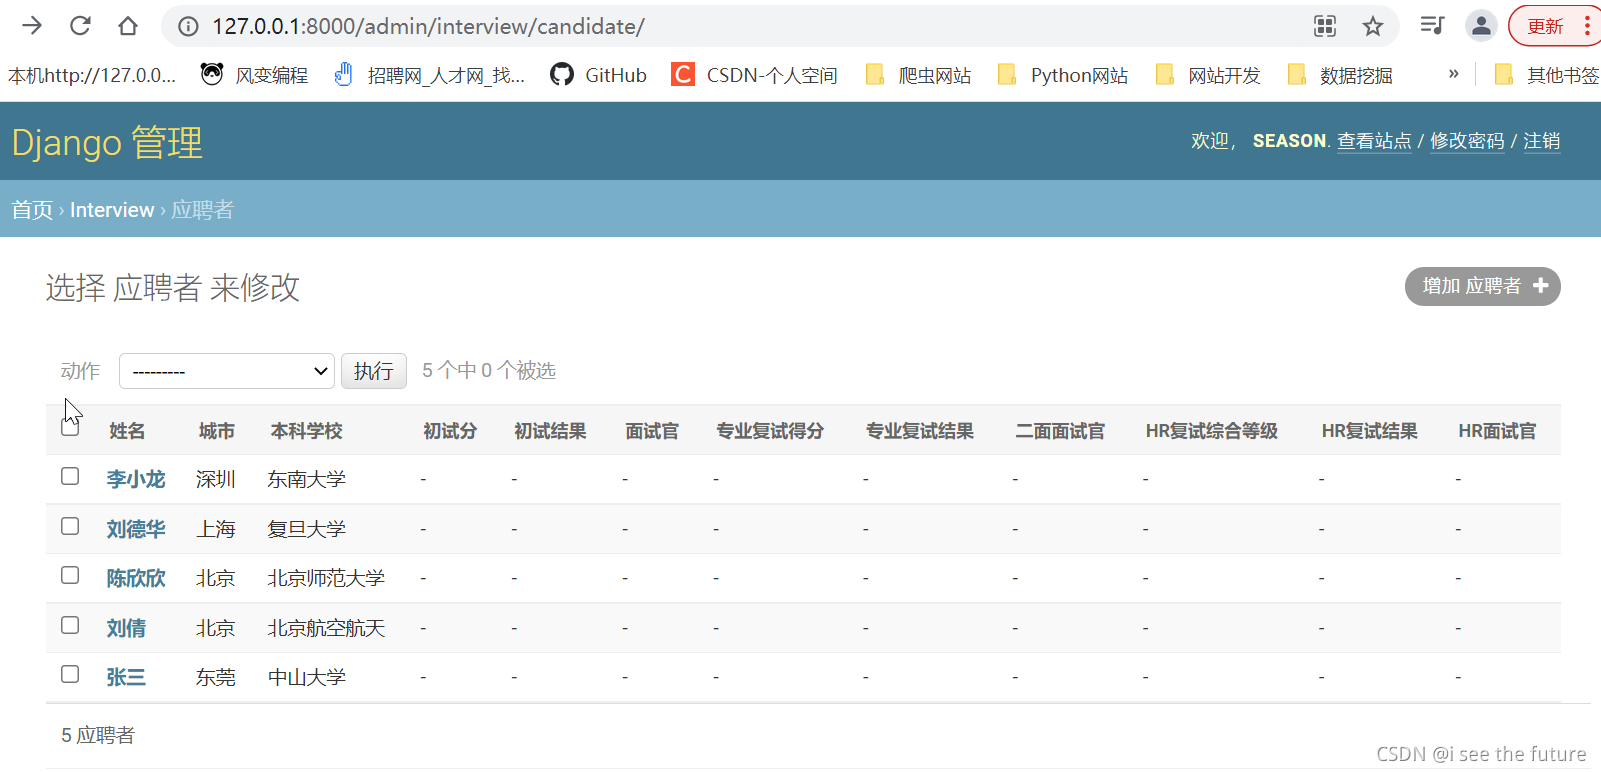Sort by 城市 column header

217,431
